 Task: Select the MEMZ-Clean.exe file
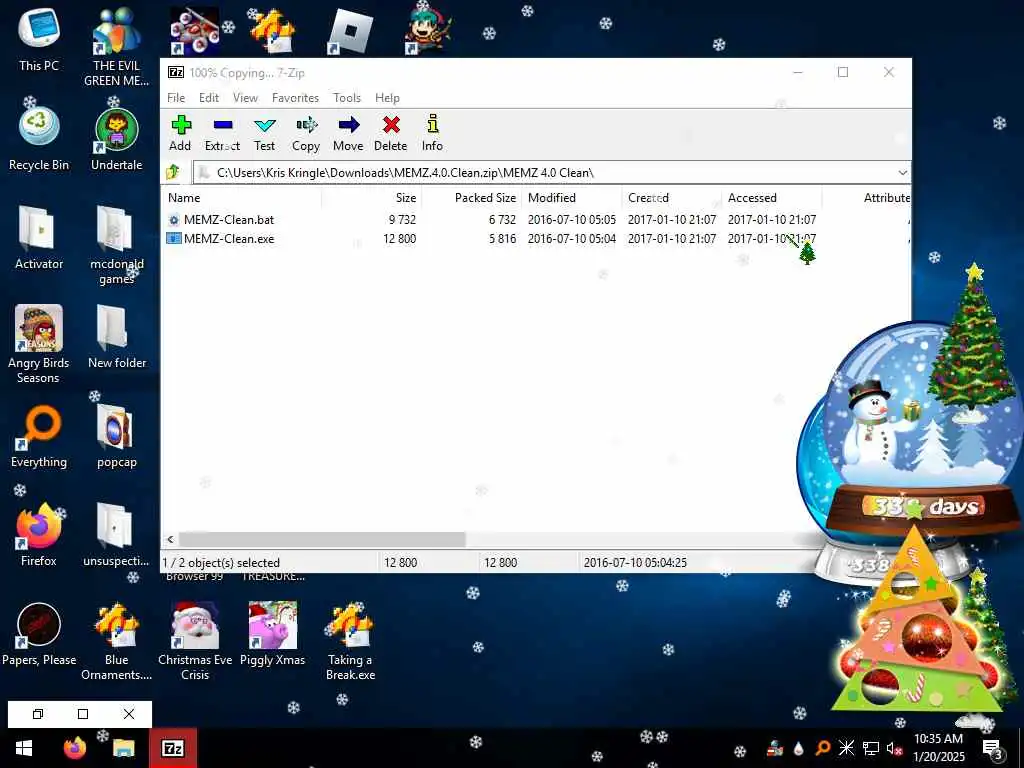(229, 239)
